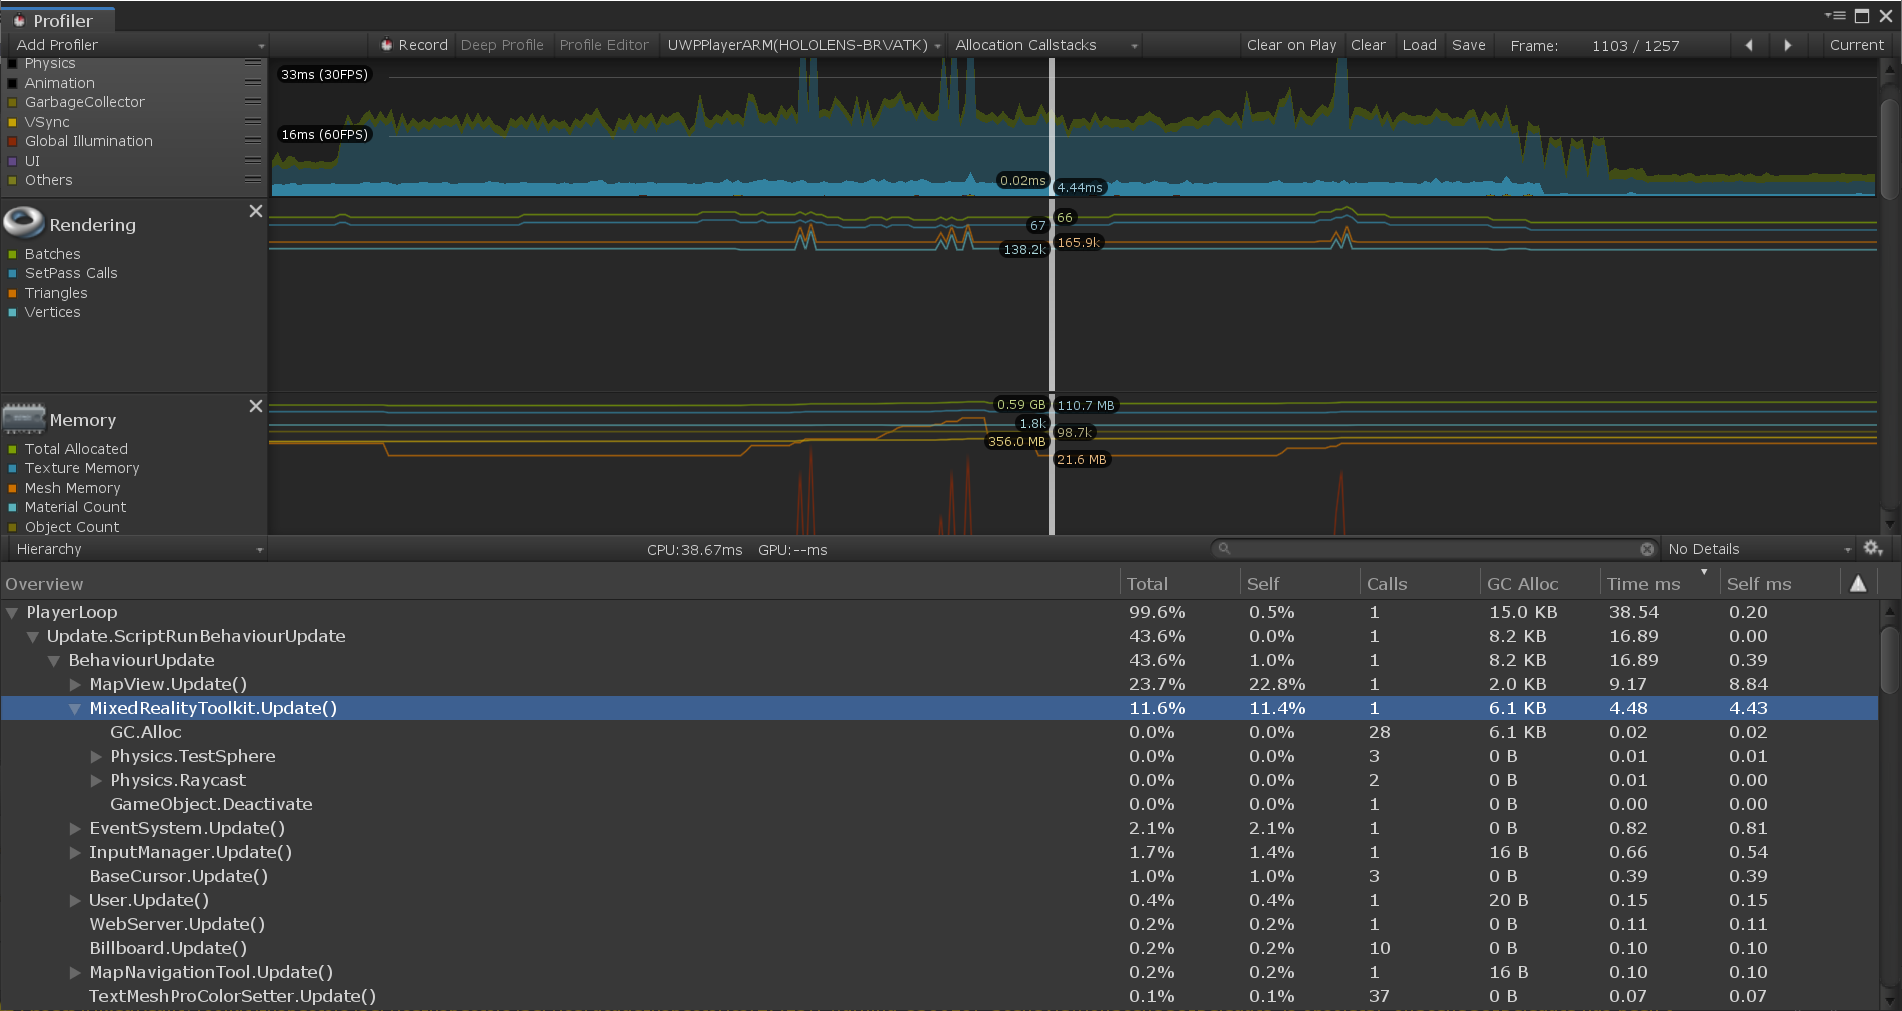This screenshot has width=1902, height=1011.
Task: Close the Rendering profiler module
Action: (256, 211)
